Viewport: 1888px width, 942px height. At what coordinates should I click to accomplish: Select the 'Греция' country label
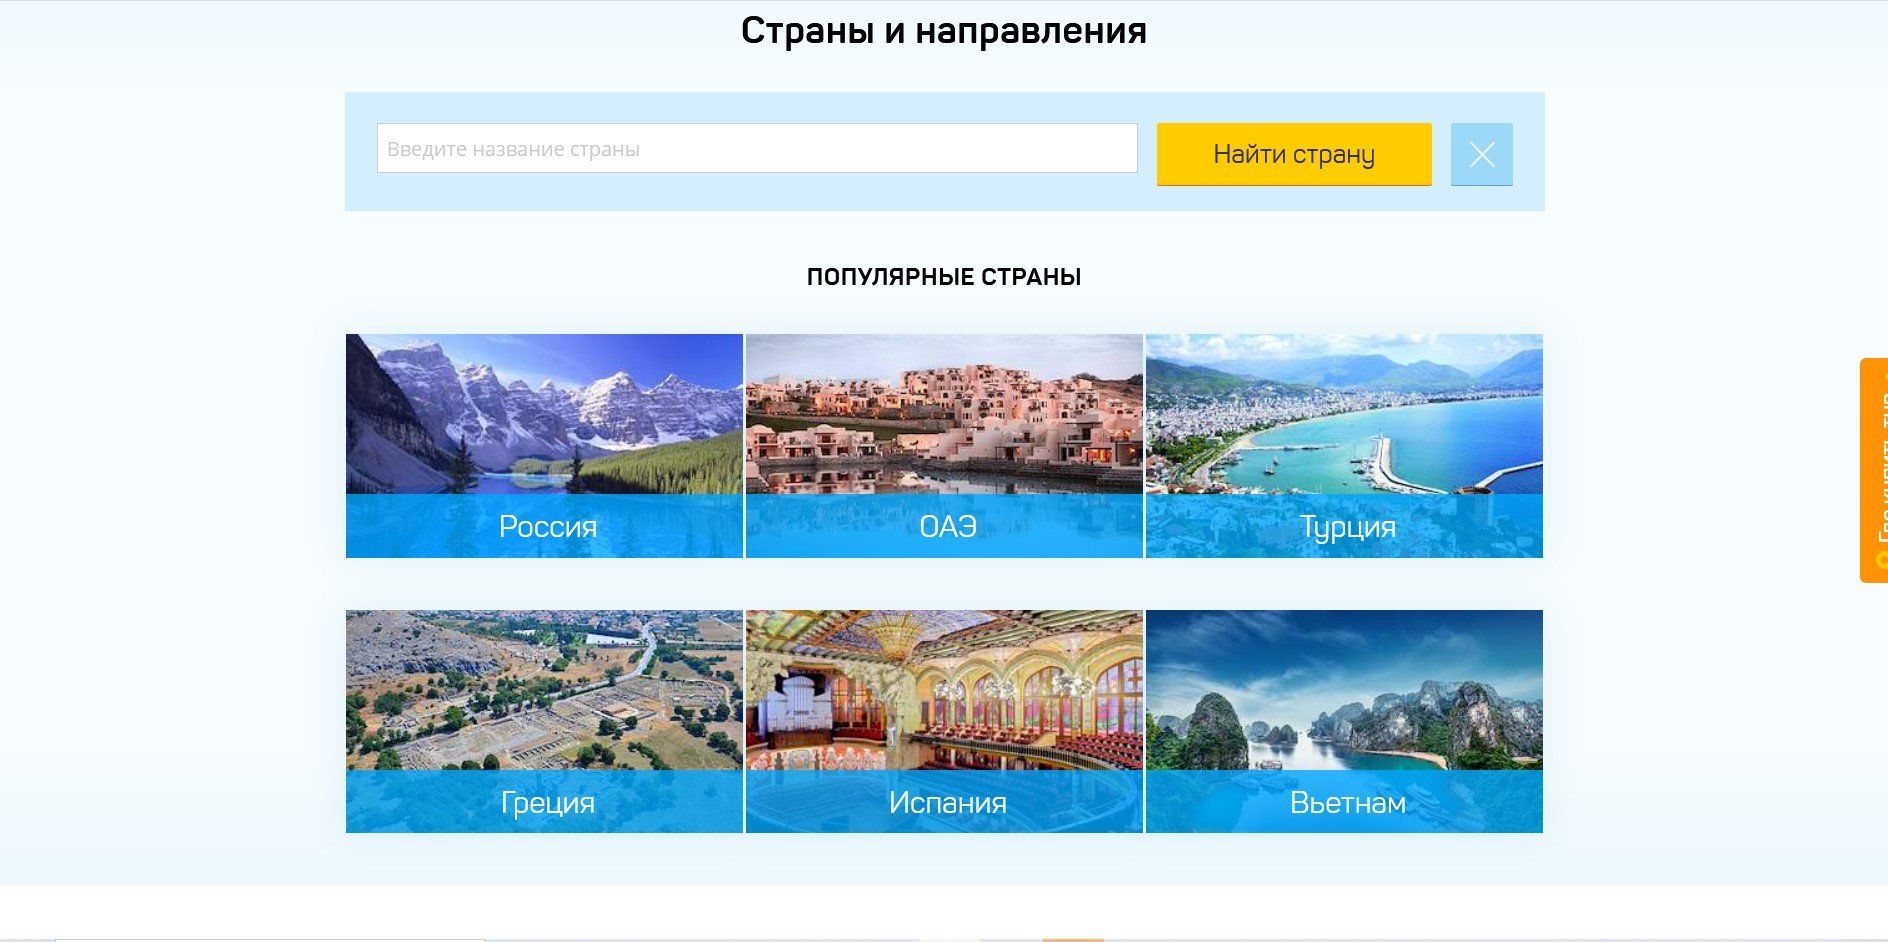tap(547, 802)
